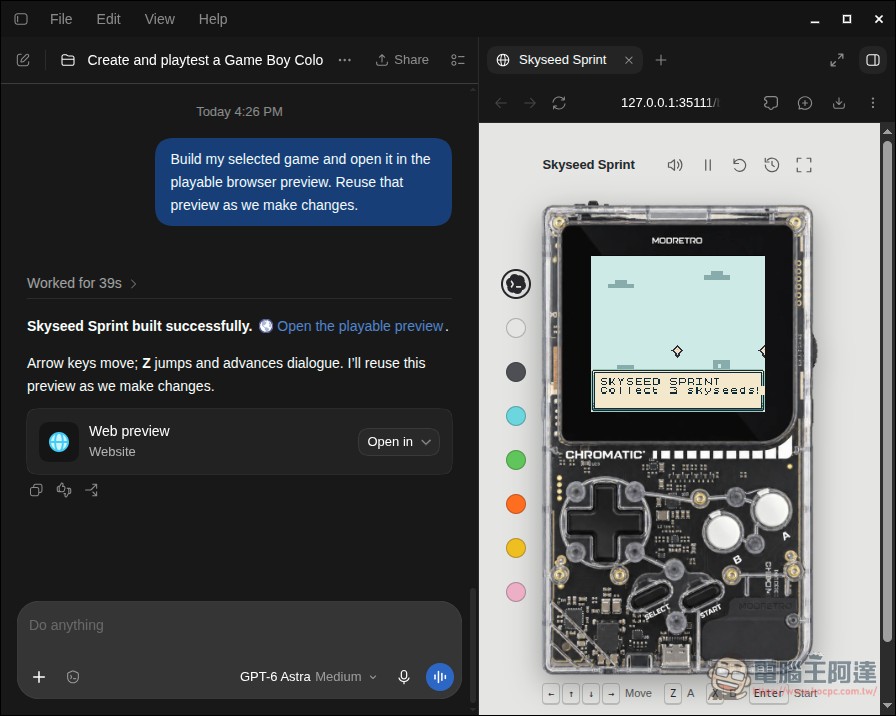This screenshot has width=896, height=716.
Task: Tap the console's B button
Action: click(x=723, y=531)
